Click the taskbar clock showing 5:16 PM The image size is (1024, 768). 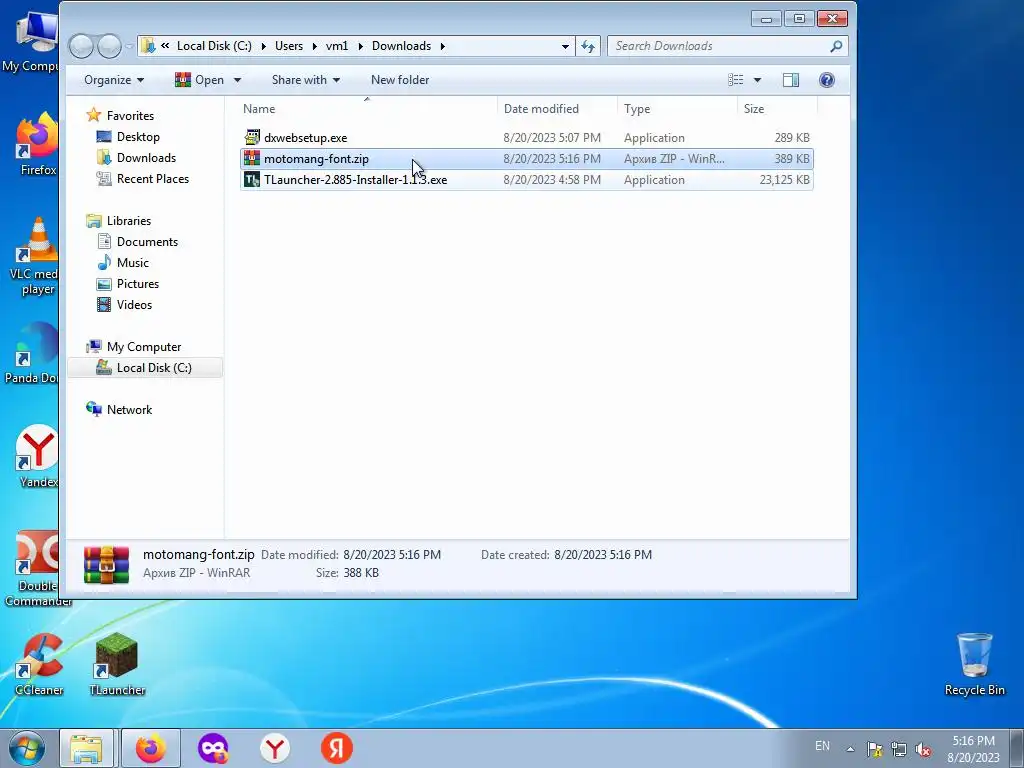(x=973, y=749)
